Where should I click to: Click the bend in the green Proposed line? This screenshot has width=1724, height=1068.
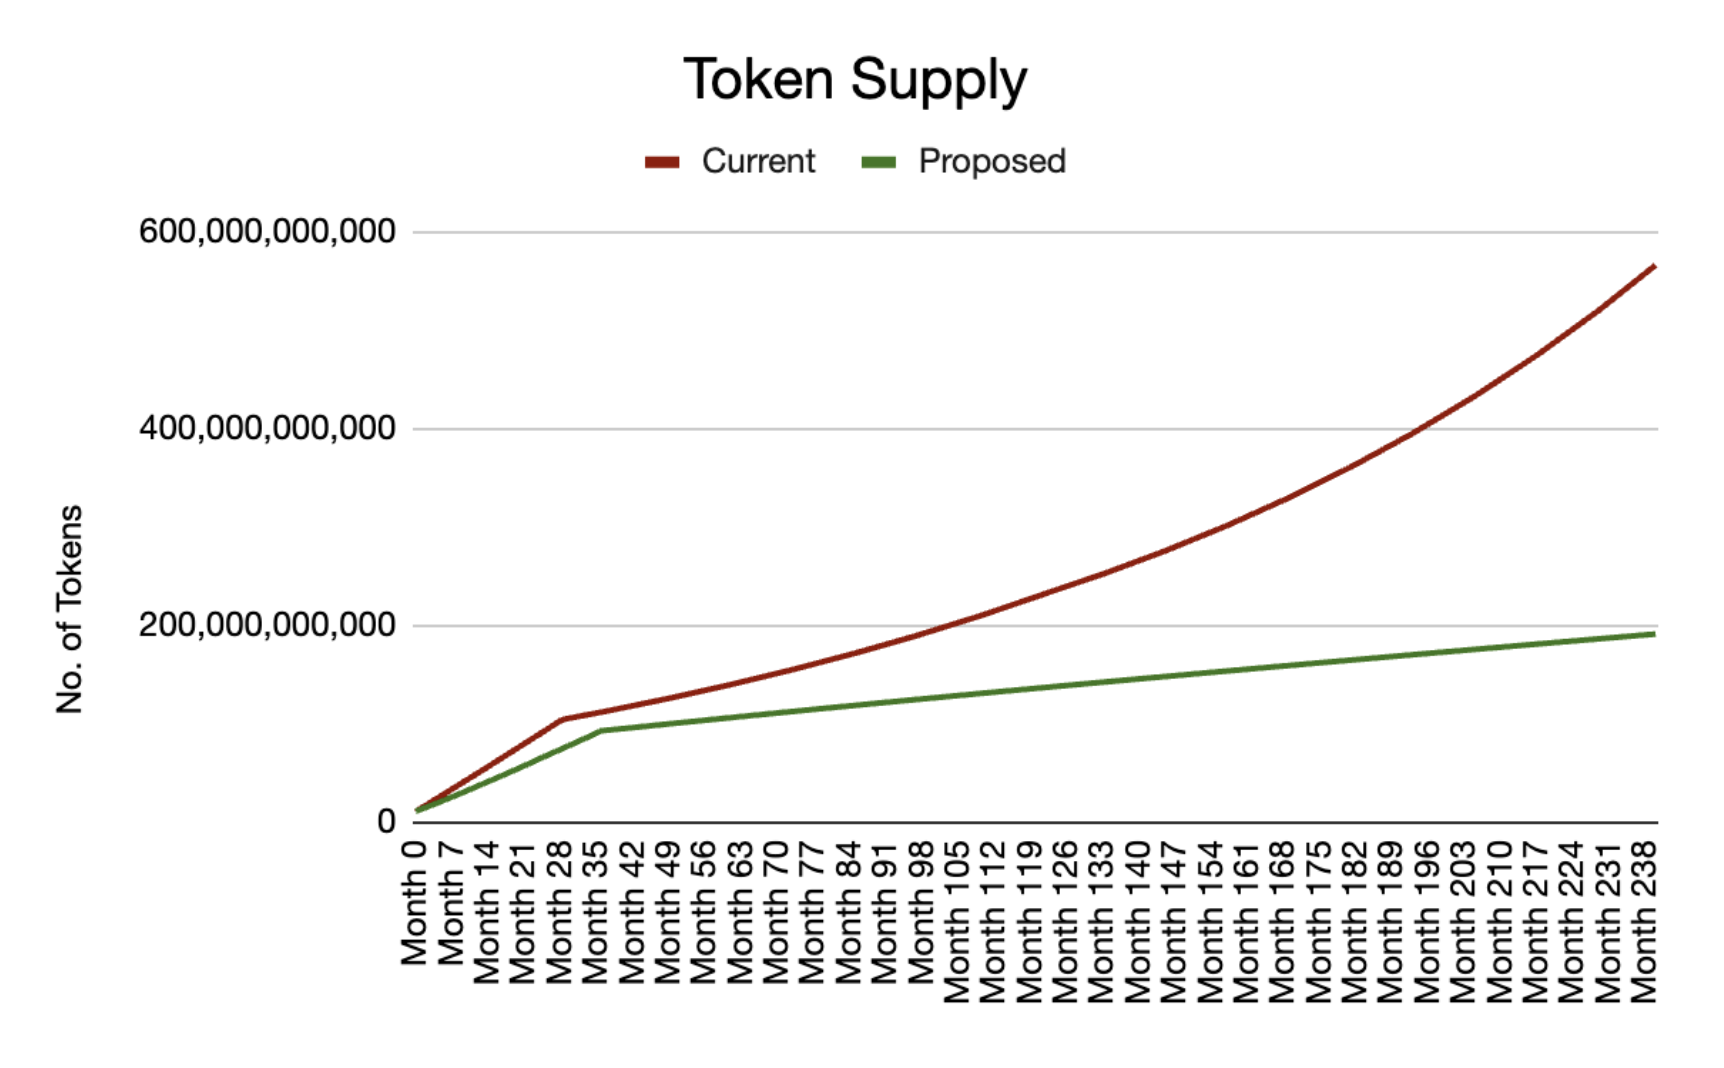(601, 730)
